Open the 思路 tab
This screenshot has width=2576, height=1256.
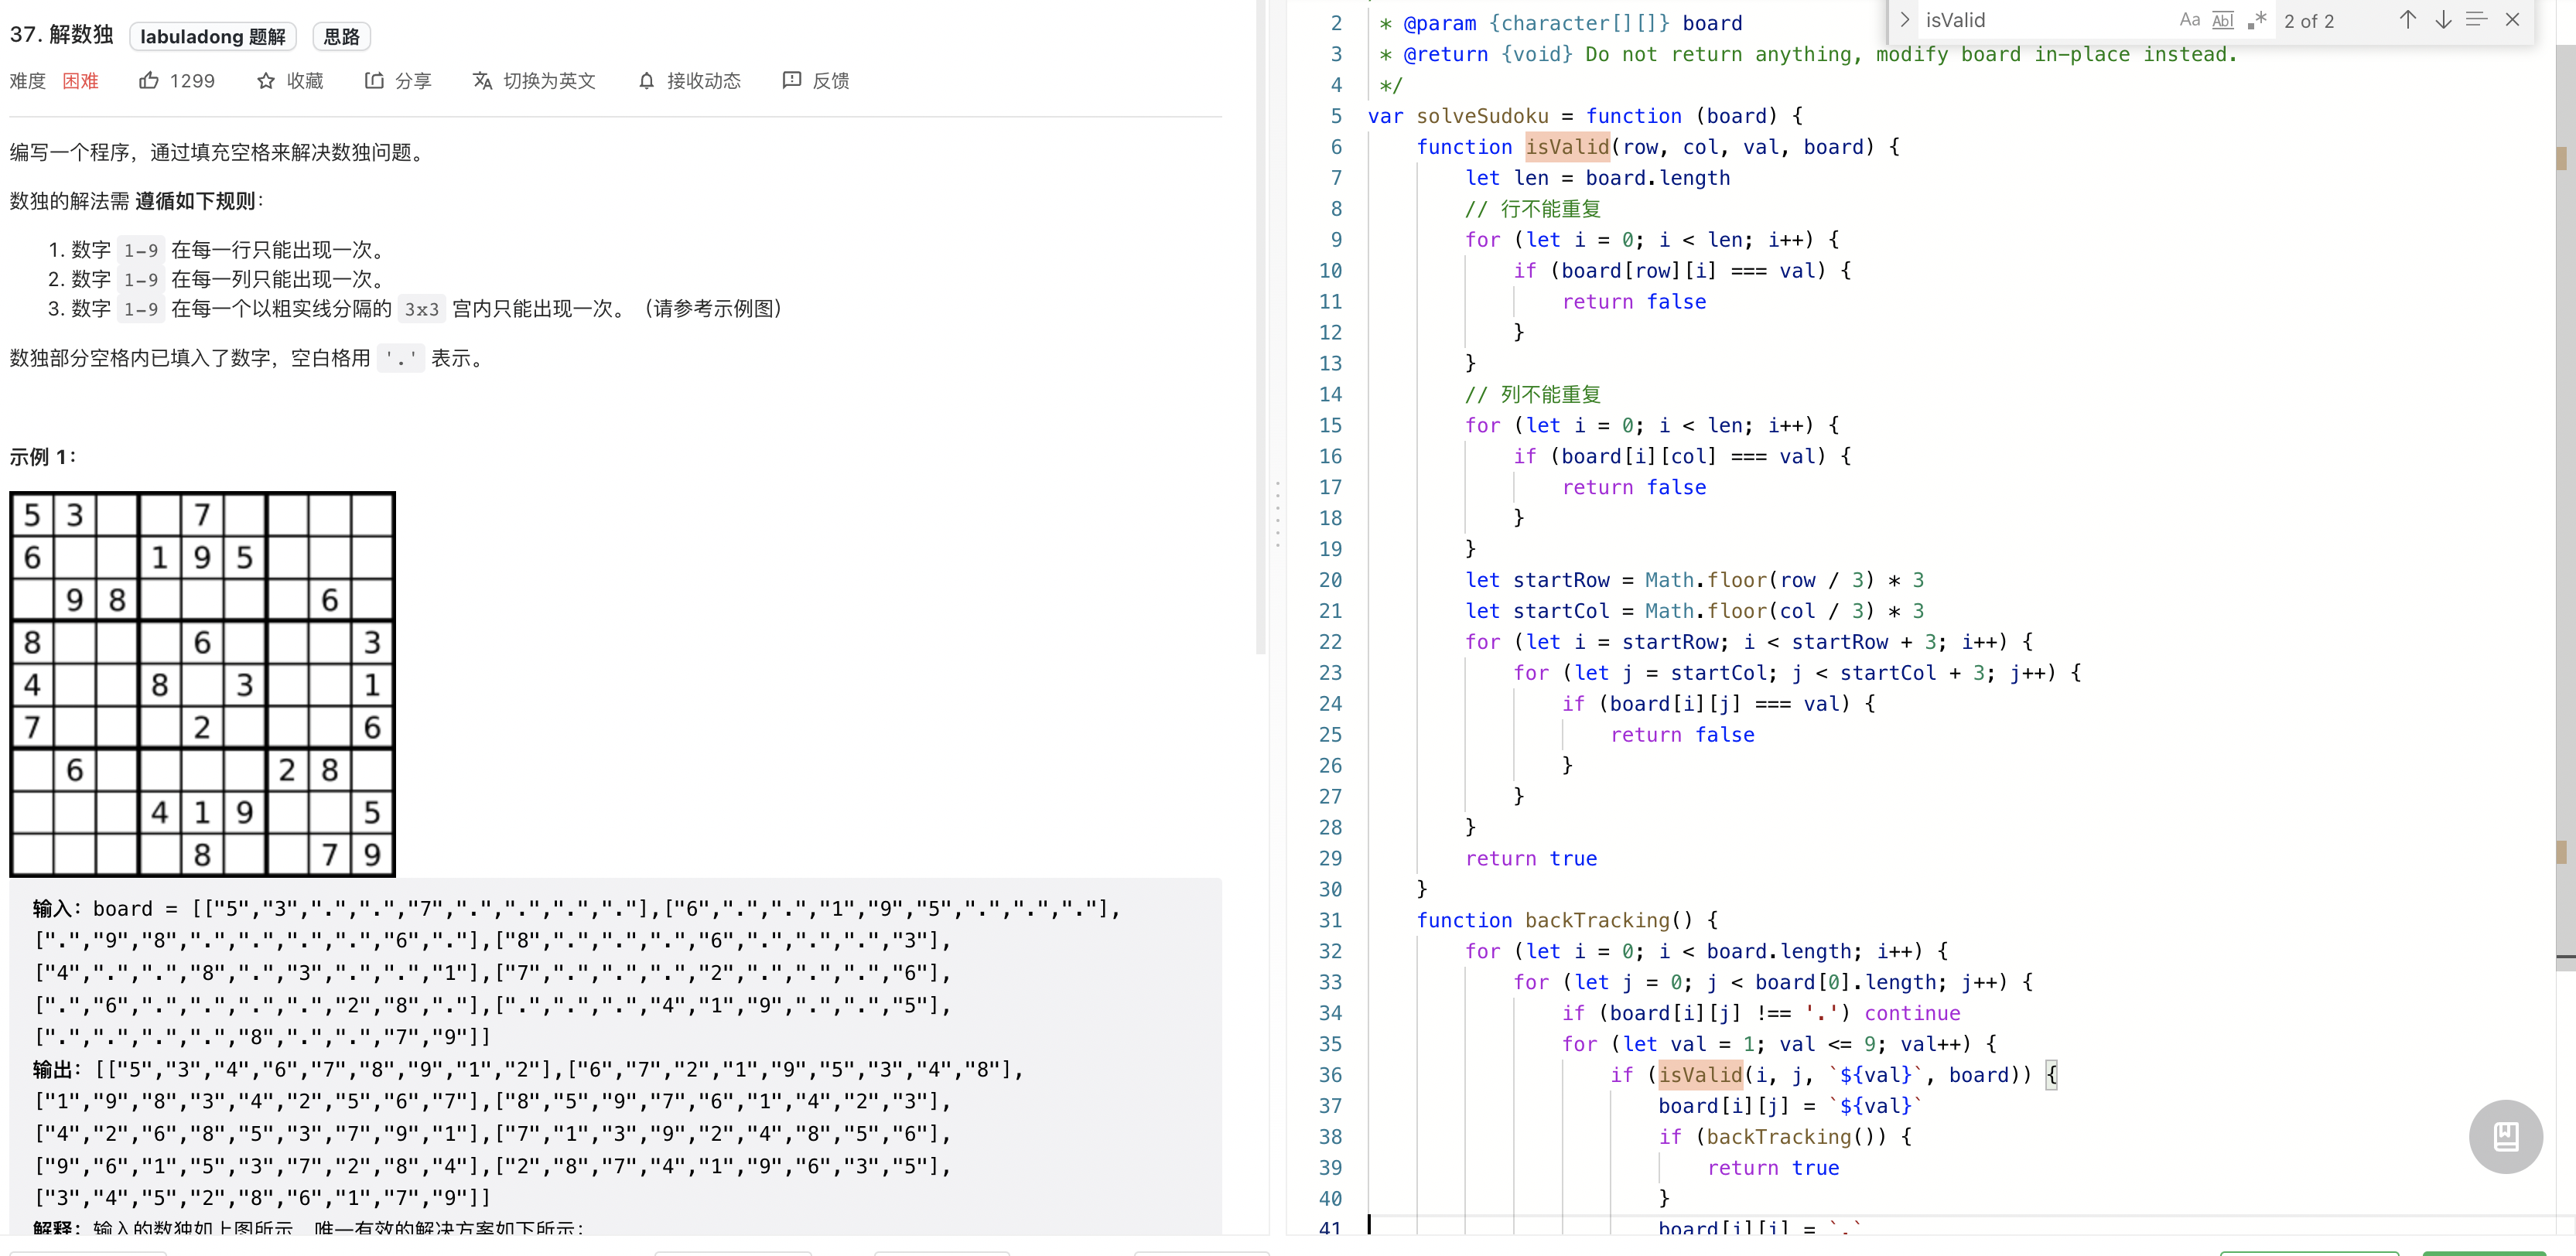pos(341,37)
